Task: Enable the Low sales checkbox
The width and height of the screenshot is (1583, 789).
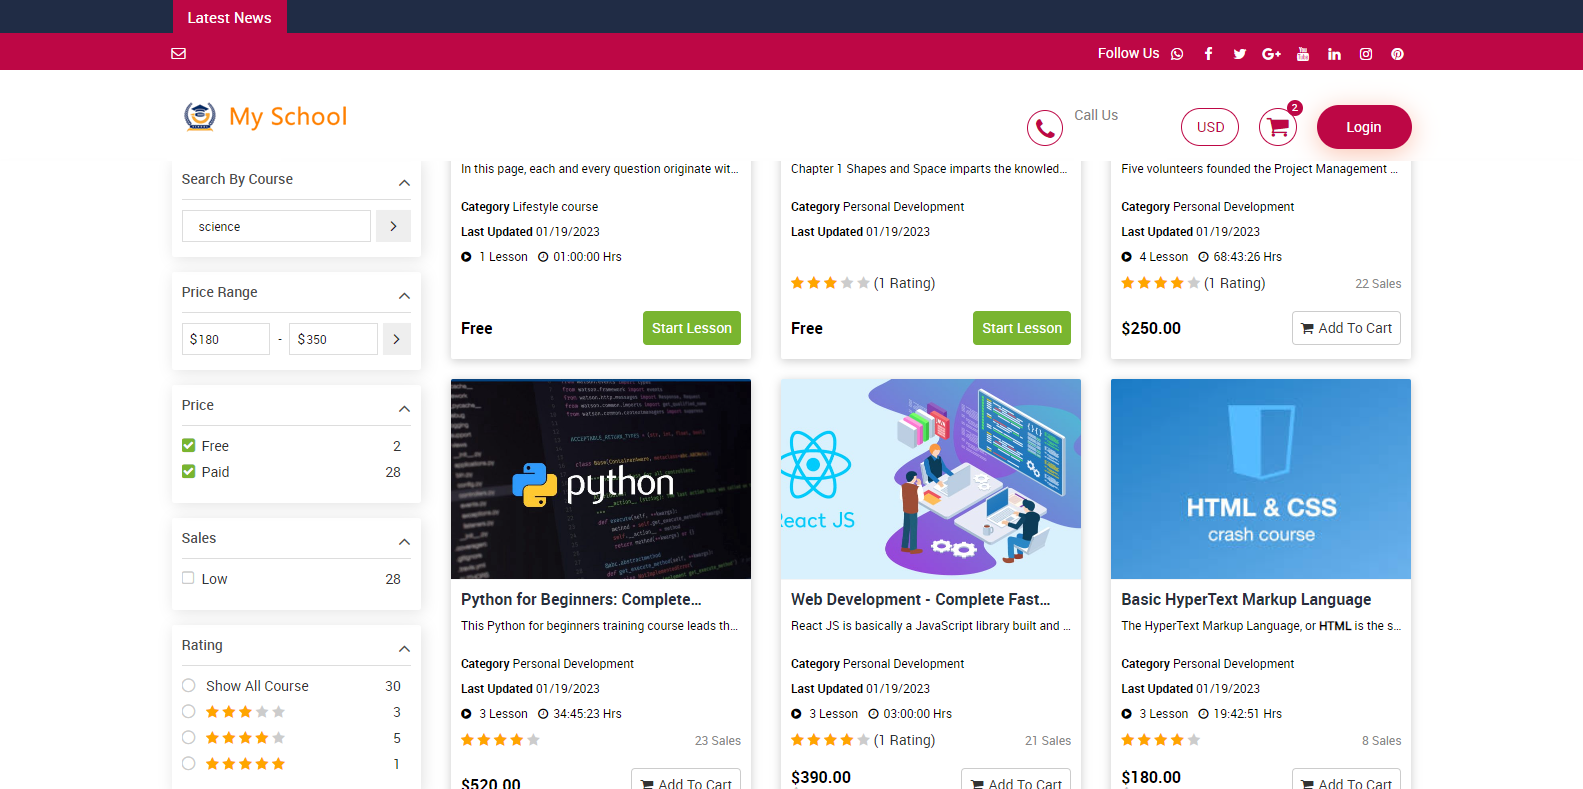Action: point(188,578)
